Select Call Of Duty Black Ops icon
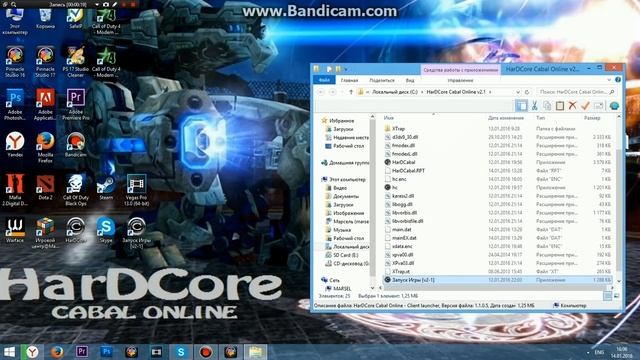The width and height of the screenshot is (640, 360). tap(76, 190)
